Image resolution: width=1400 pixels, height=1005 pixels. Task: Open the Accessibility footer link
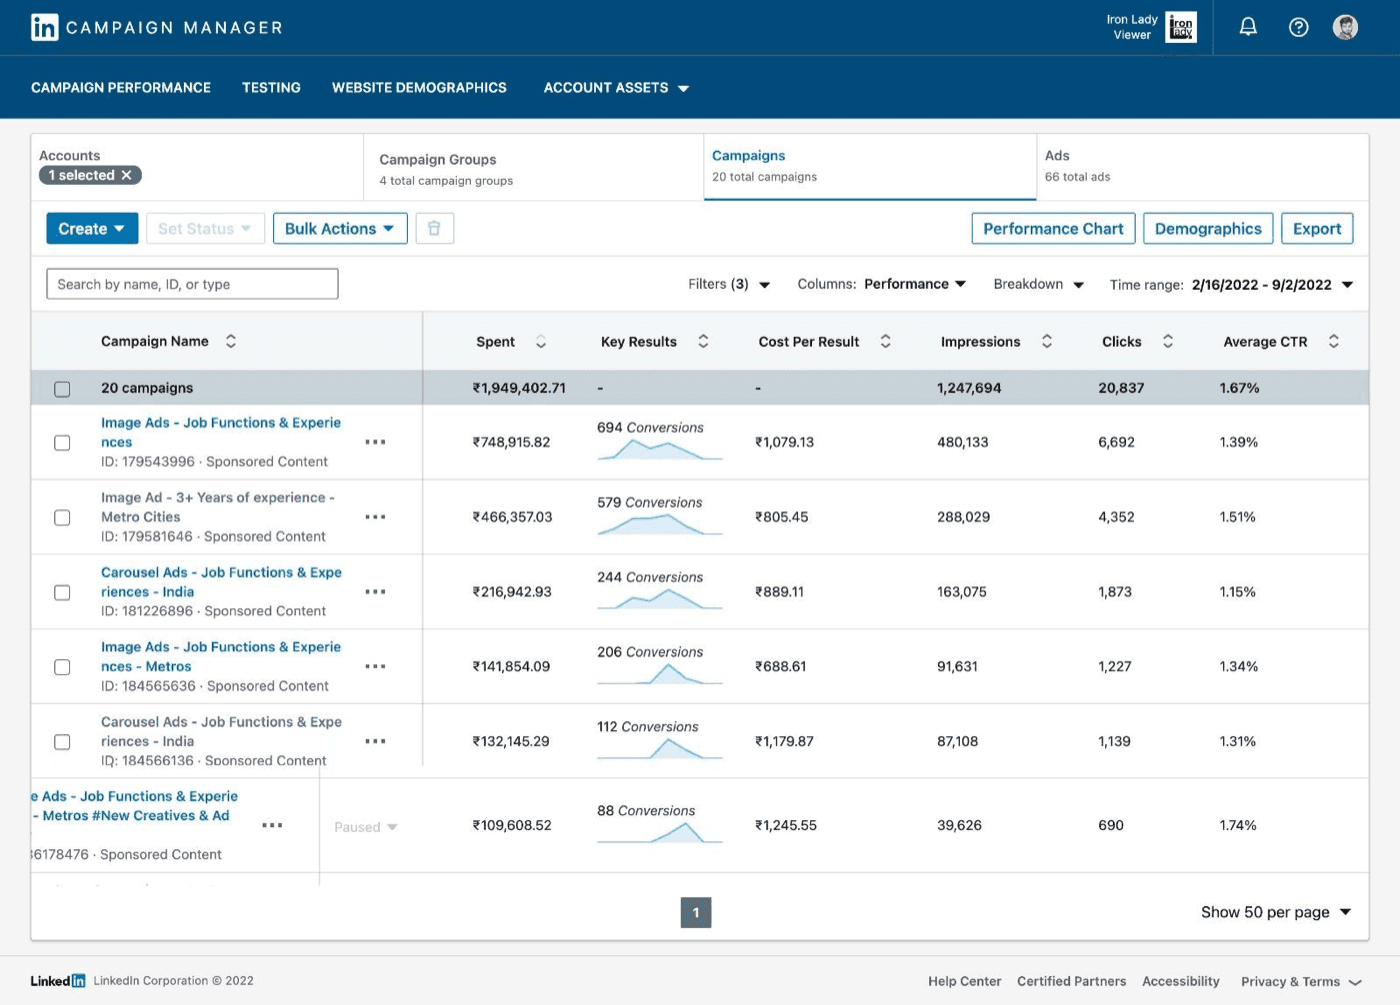click(x=1180, y=981)
